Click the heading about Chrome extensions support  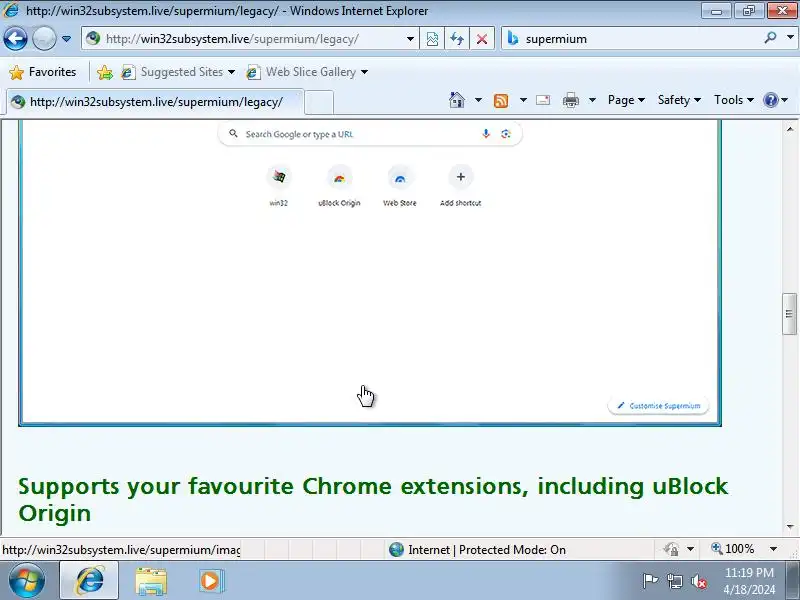pyautogui.click(x=373, y=499)
